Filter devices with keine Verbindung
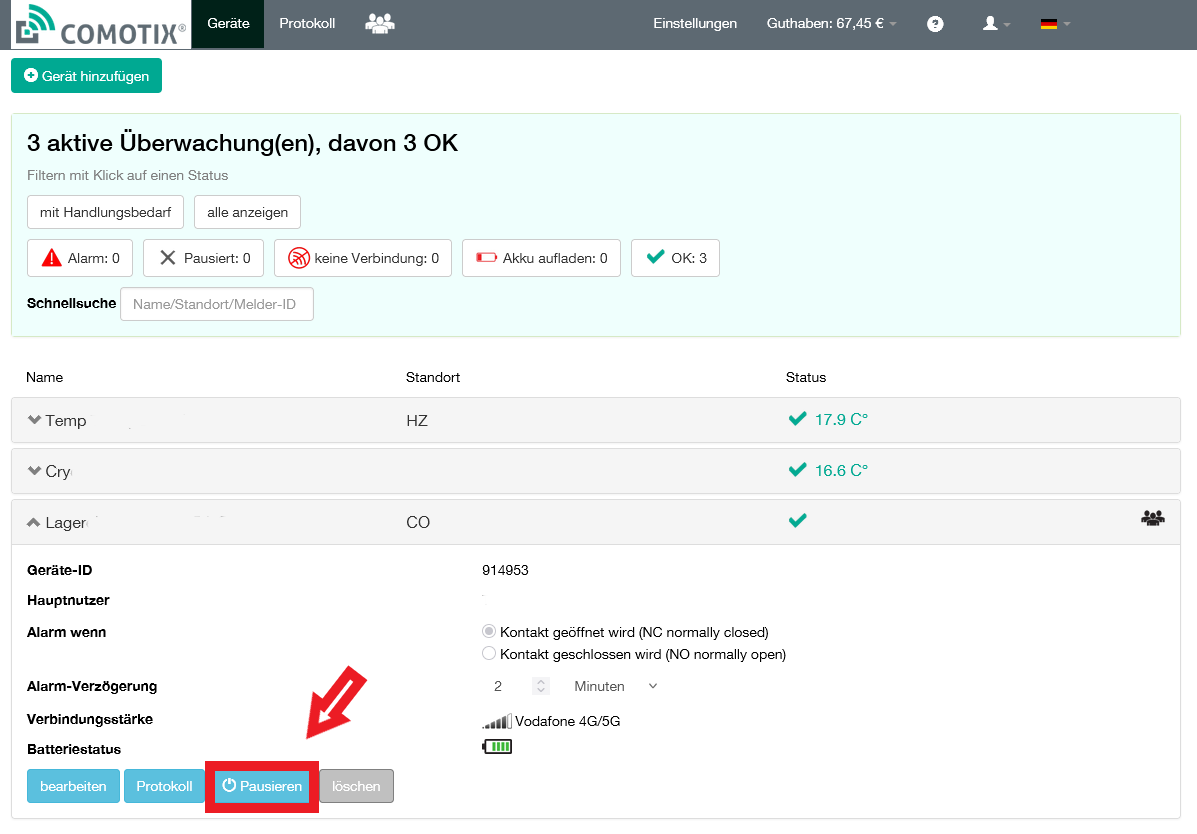Viewport: 1197px width, 834px height. point(363,258)
